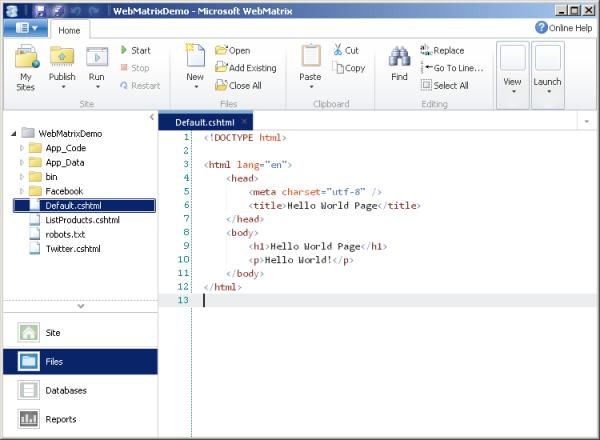The width and height of the screenshot is (600, 440).
Task: Expand the bin folder
Action: click(x=22, y=177)
